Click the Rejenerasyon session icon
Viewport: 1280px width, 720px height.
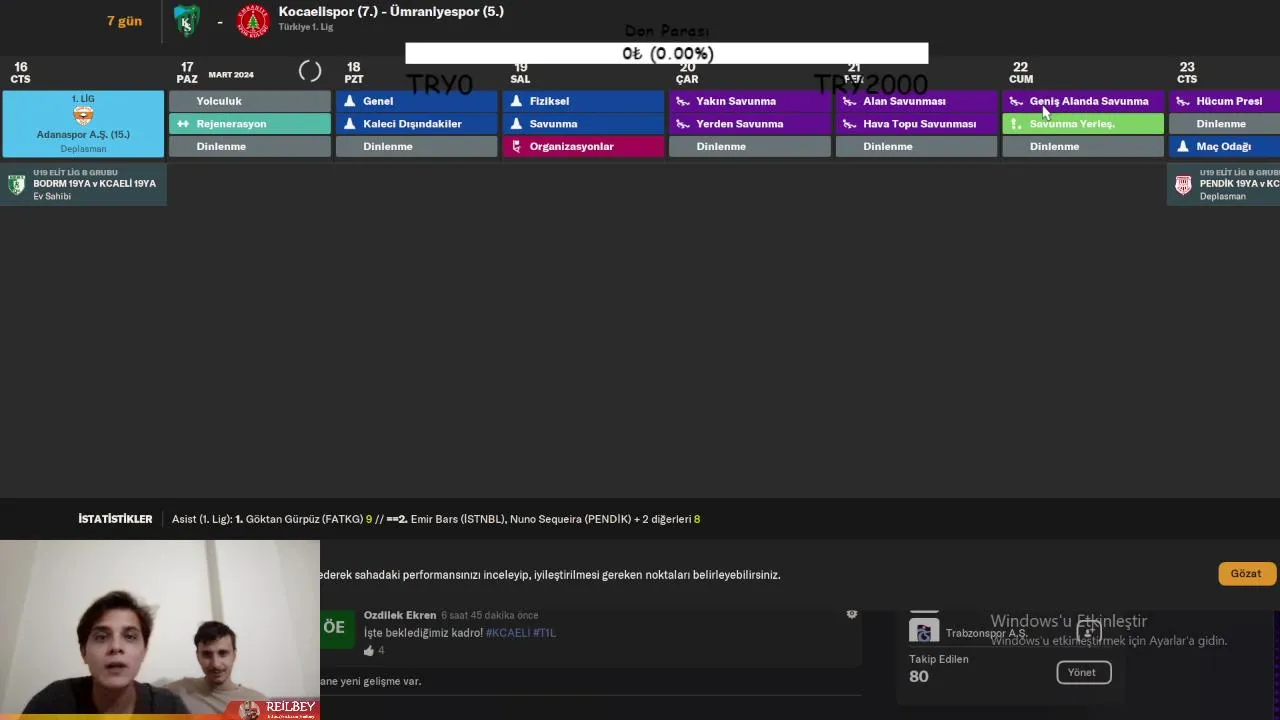coord(183,124)
